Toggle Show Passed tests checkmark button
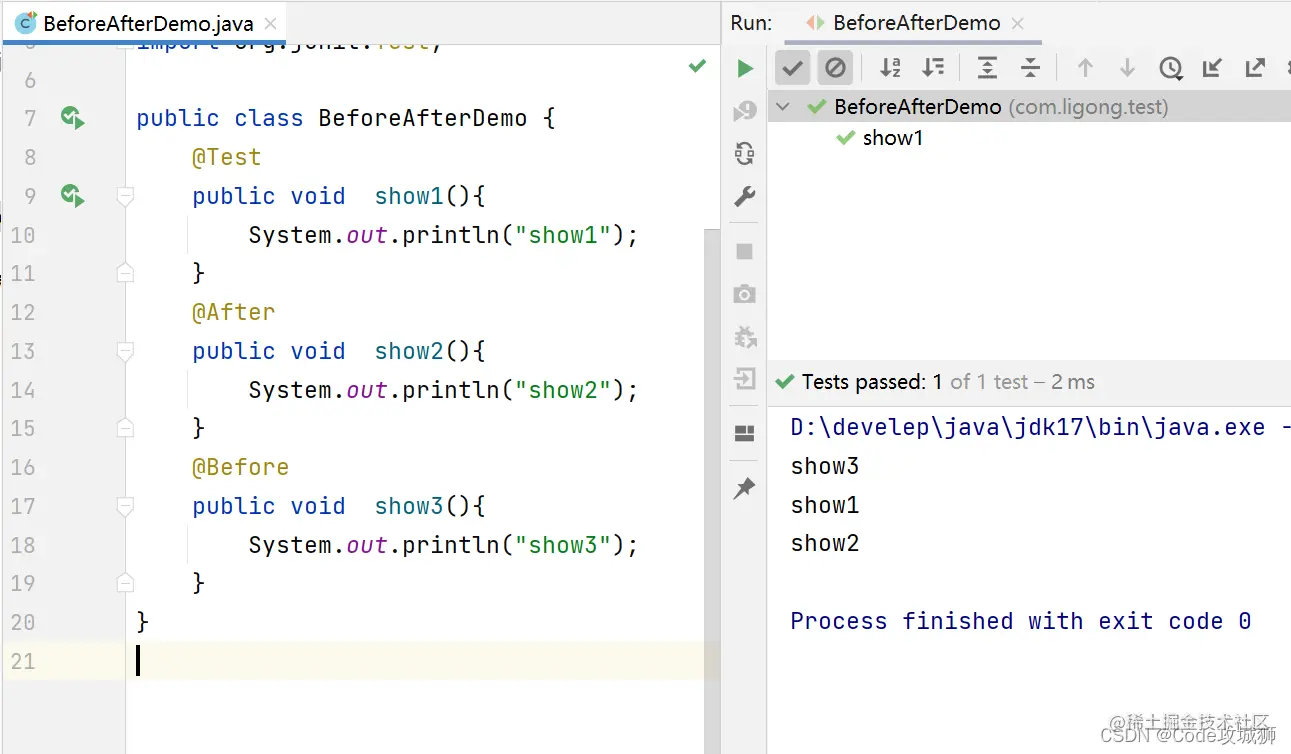 (x=793, y=68)
